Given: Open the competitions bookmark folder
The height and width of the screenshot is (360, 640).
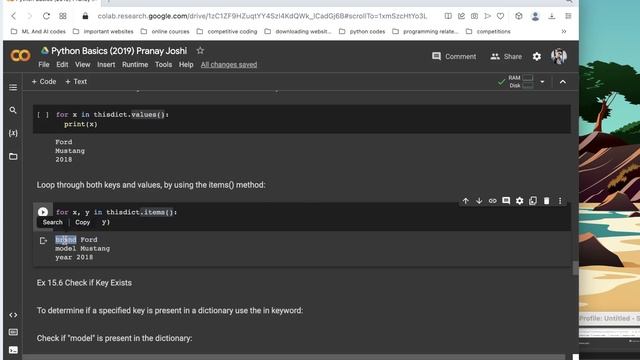Looking at the screenshot, I should (x=488, y=31).
